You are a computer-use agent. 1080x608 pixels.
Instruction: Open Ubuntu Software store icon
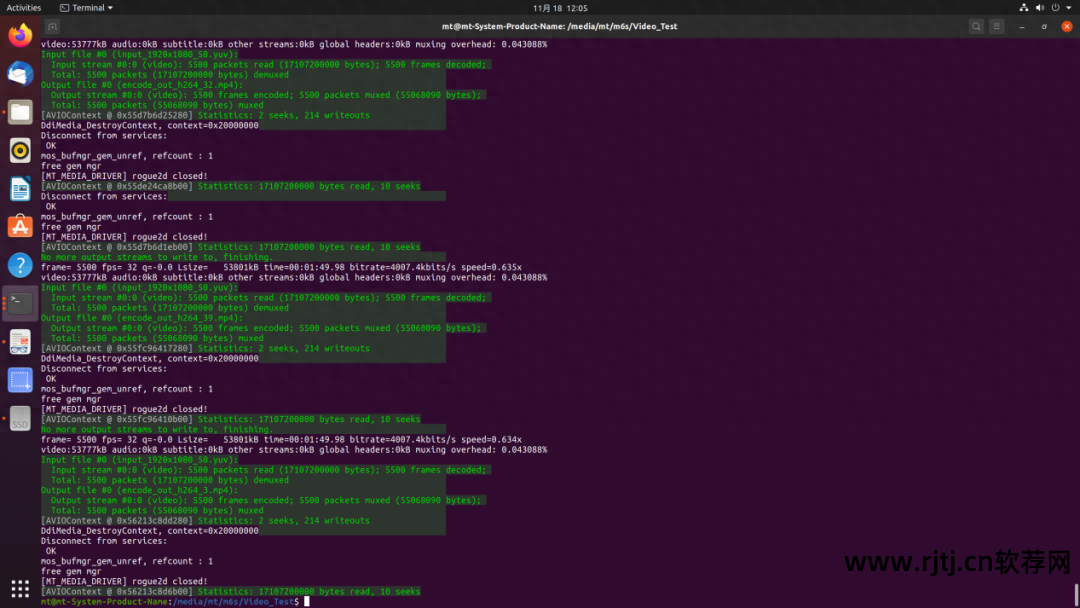[x=20, y=227]
